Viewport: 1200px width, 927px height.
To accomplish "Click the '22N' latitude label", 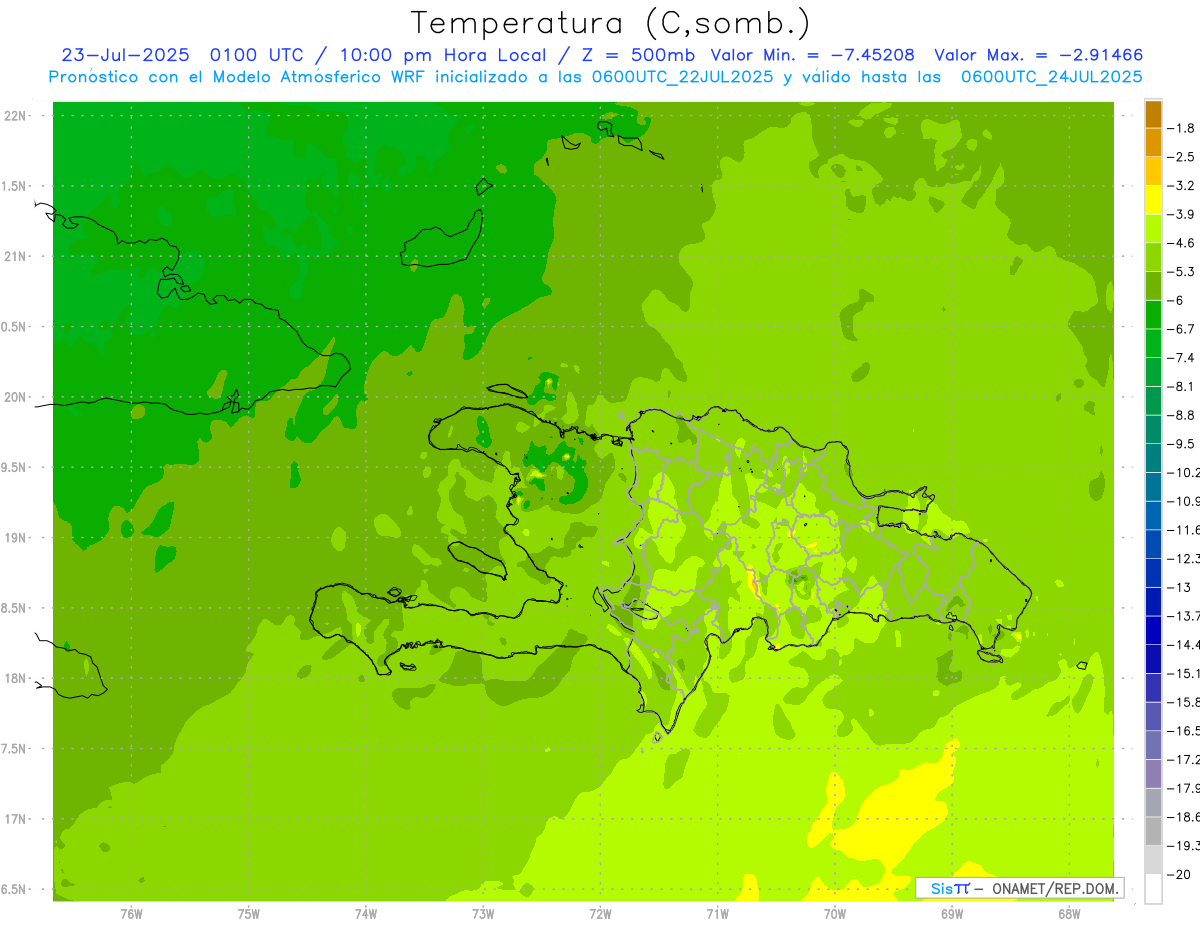I will point(15,116).
